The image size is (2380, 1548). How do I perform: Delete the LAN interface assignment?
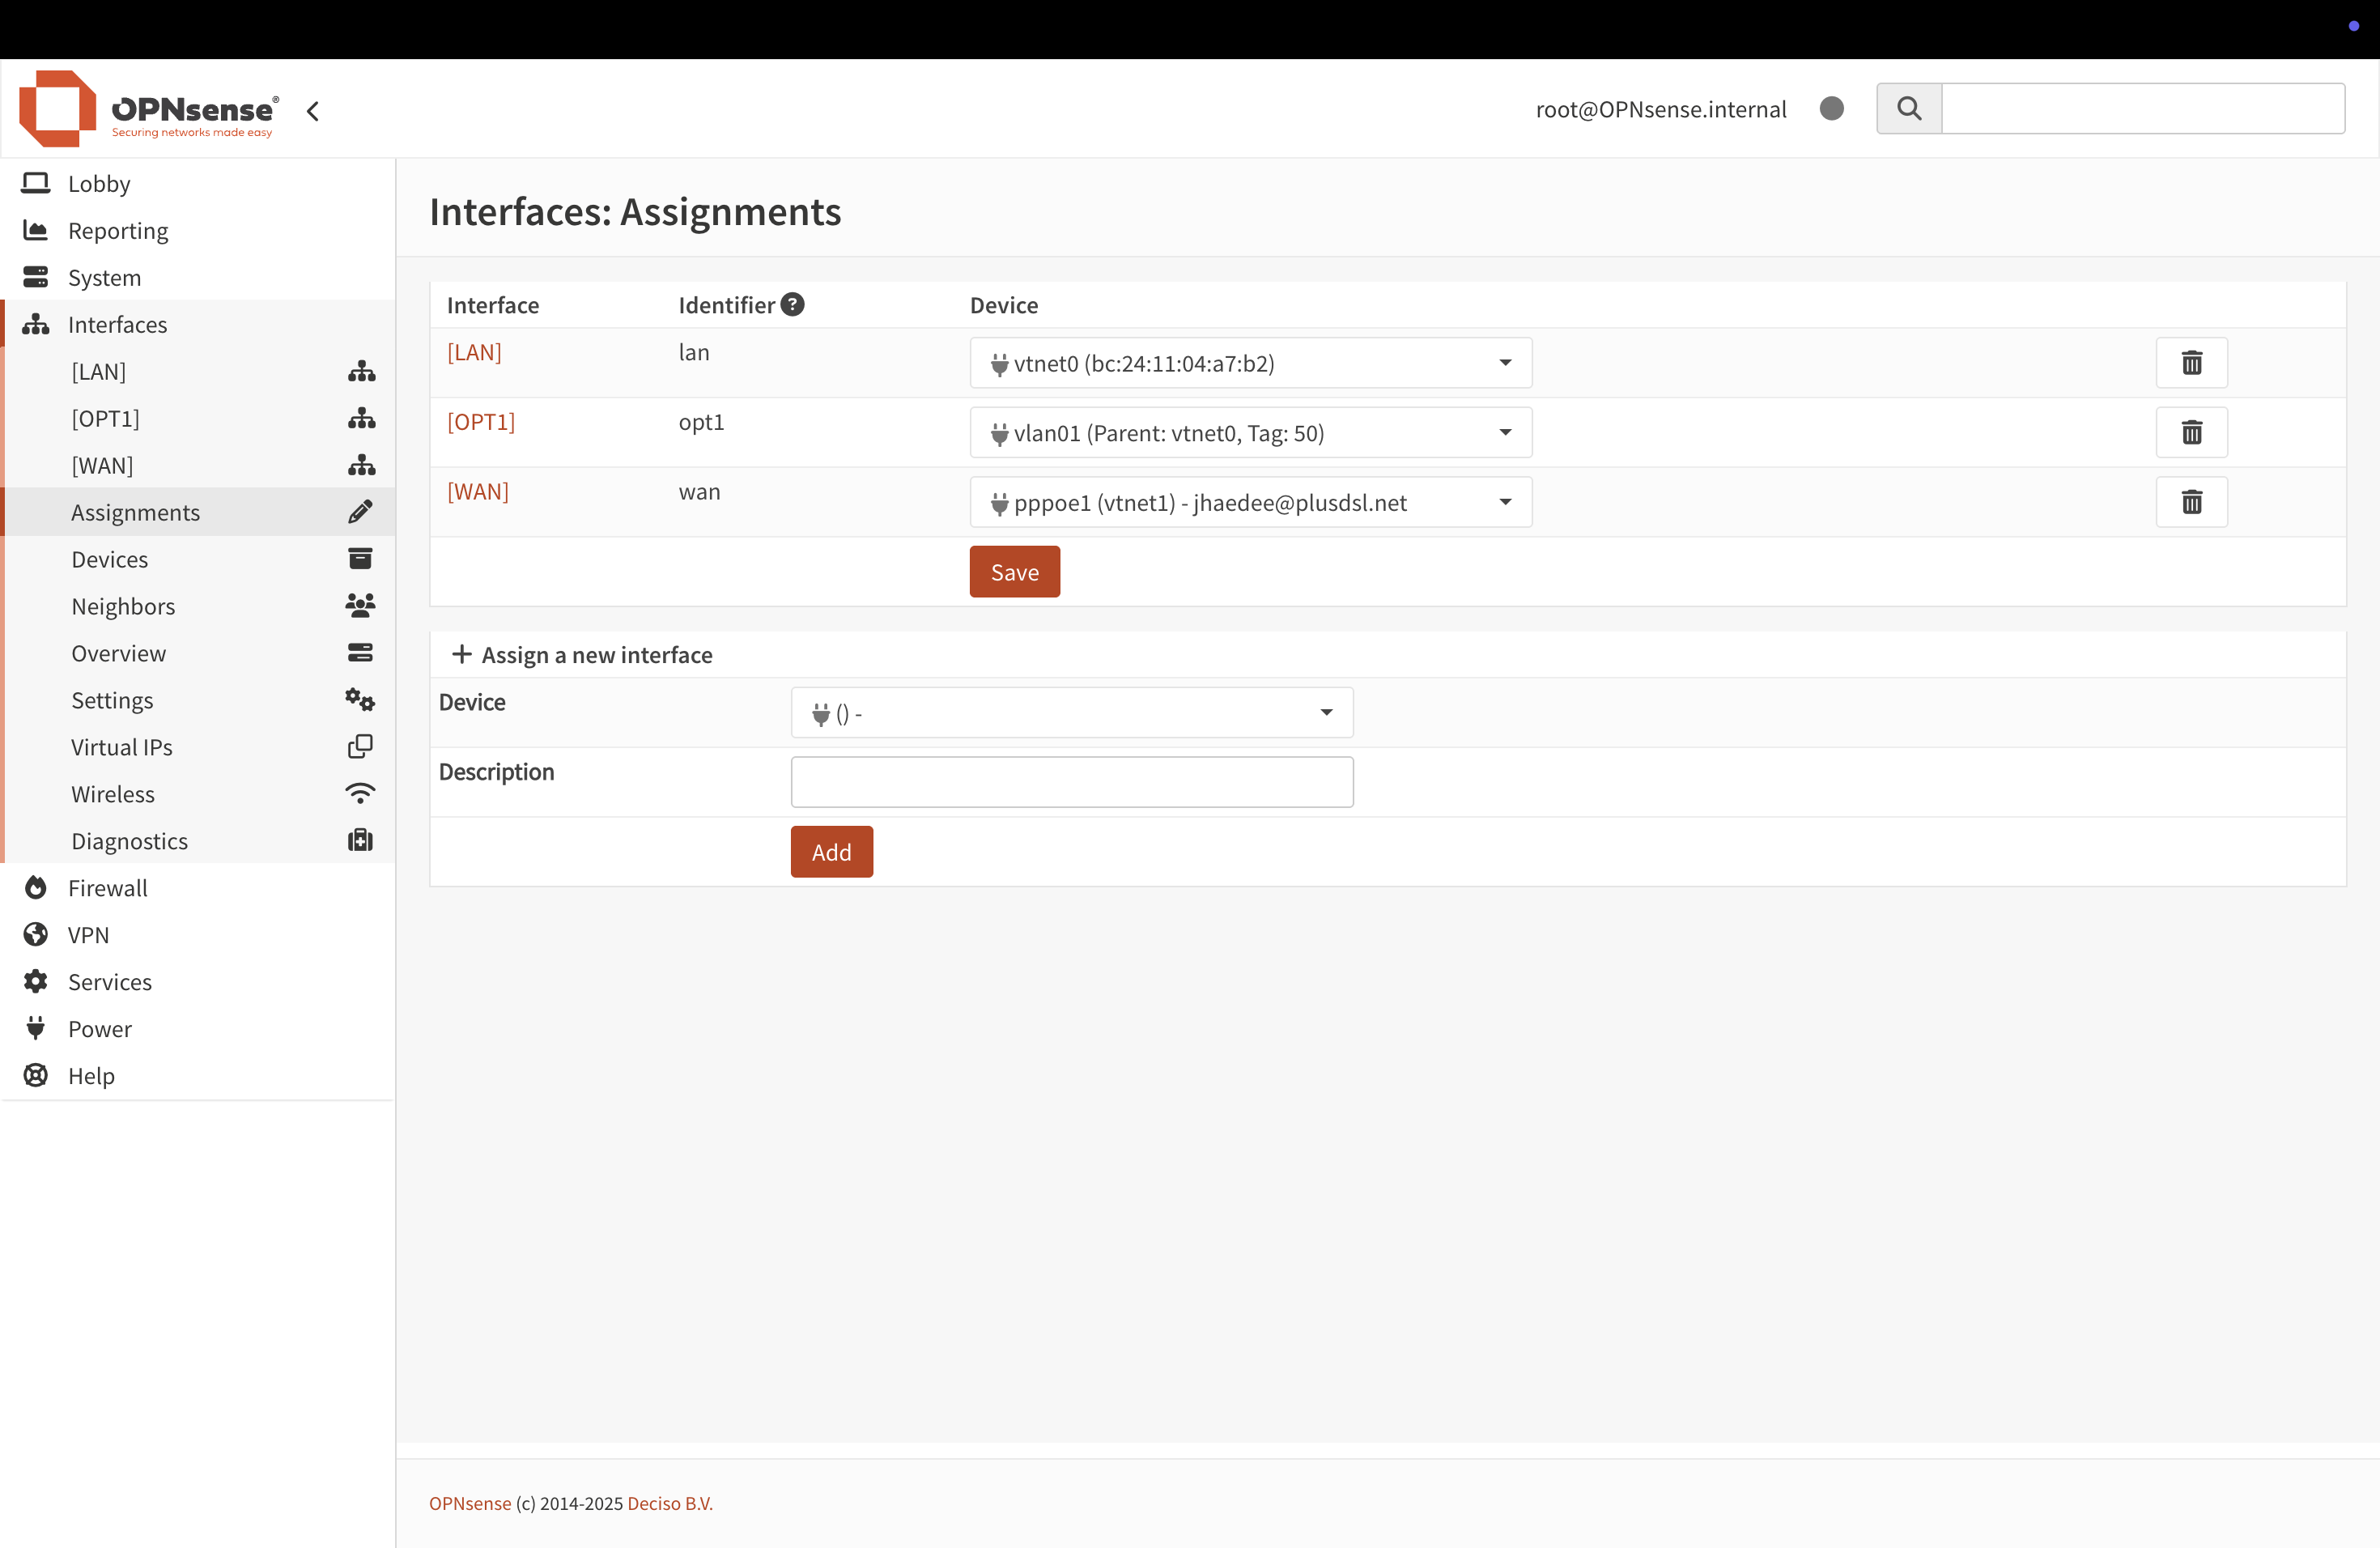pyautogui.click(x=2191, y=363)
